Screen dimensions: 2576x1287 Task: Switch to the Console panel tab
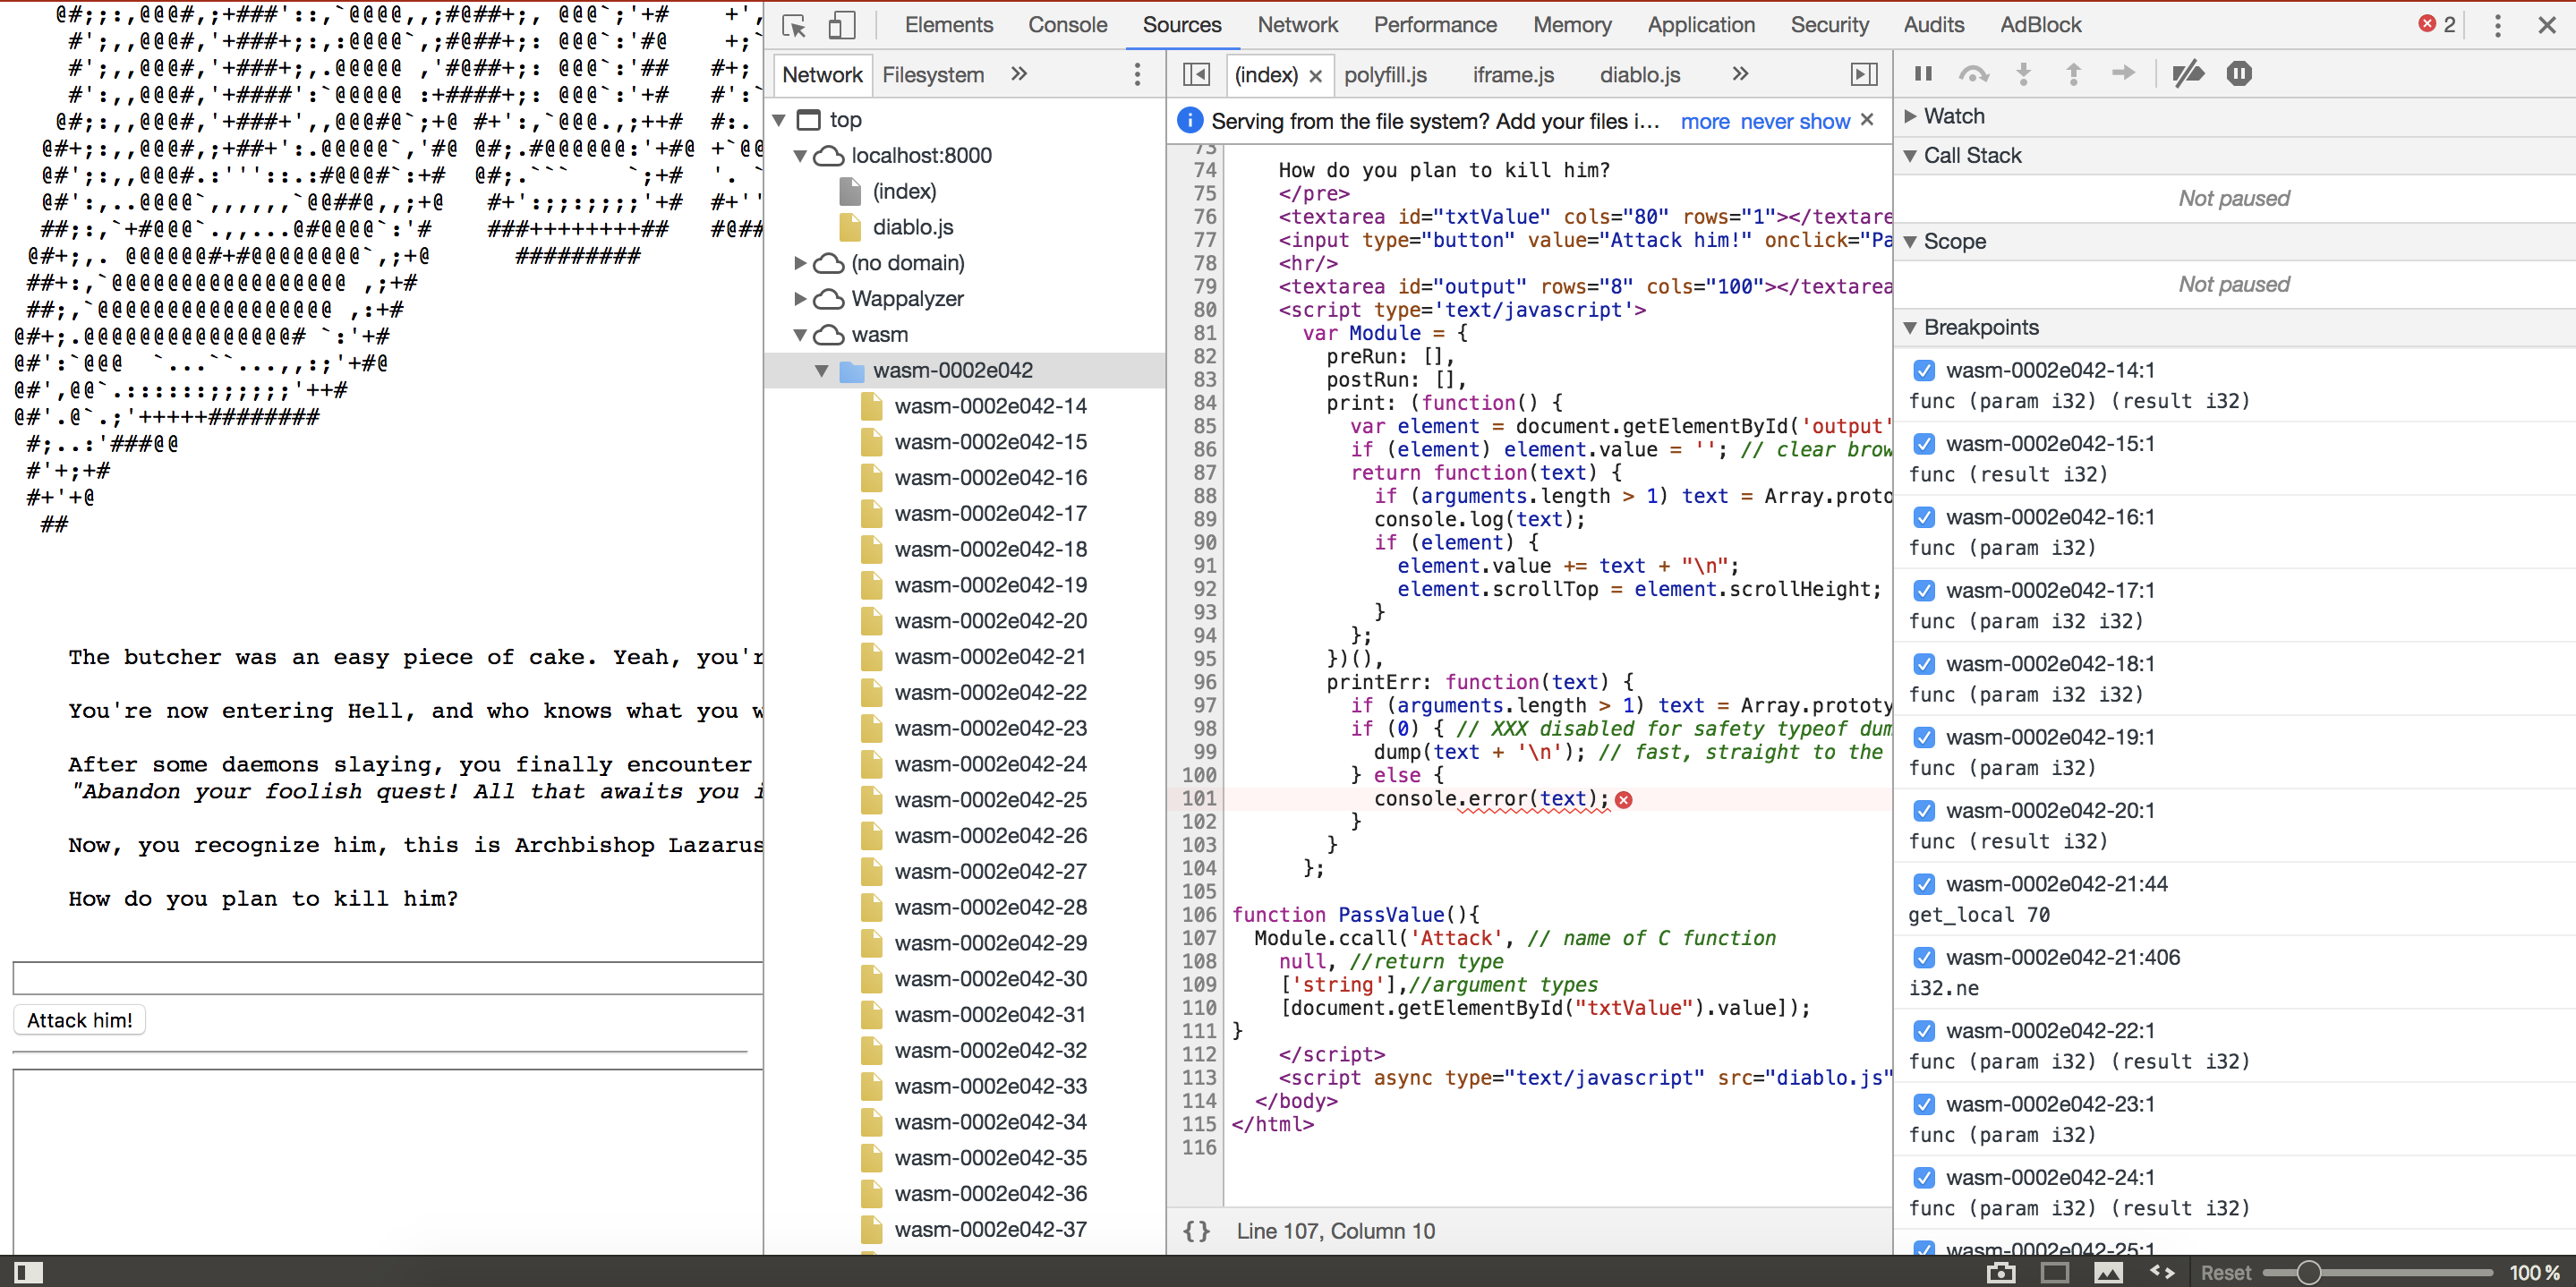pos(1067,25)
